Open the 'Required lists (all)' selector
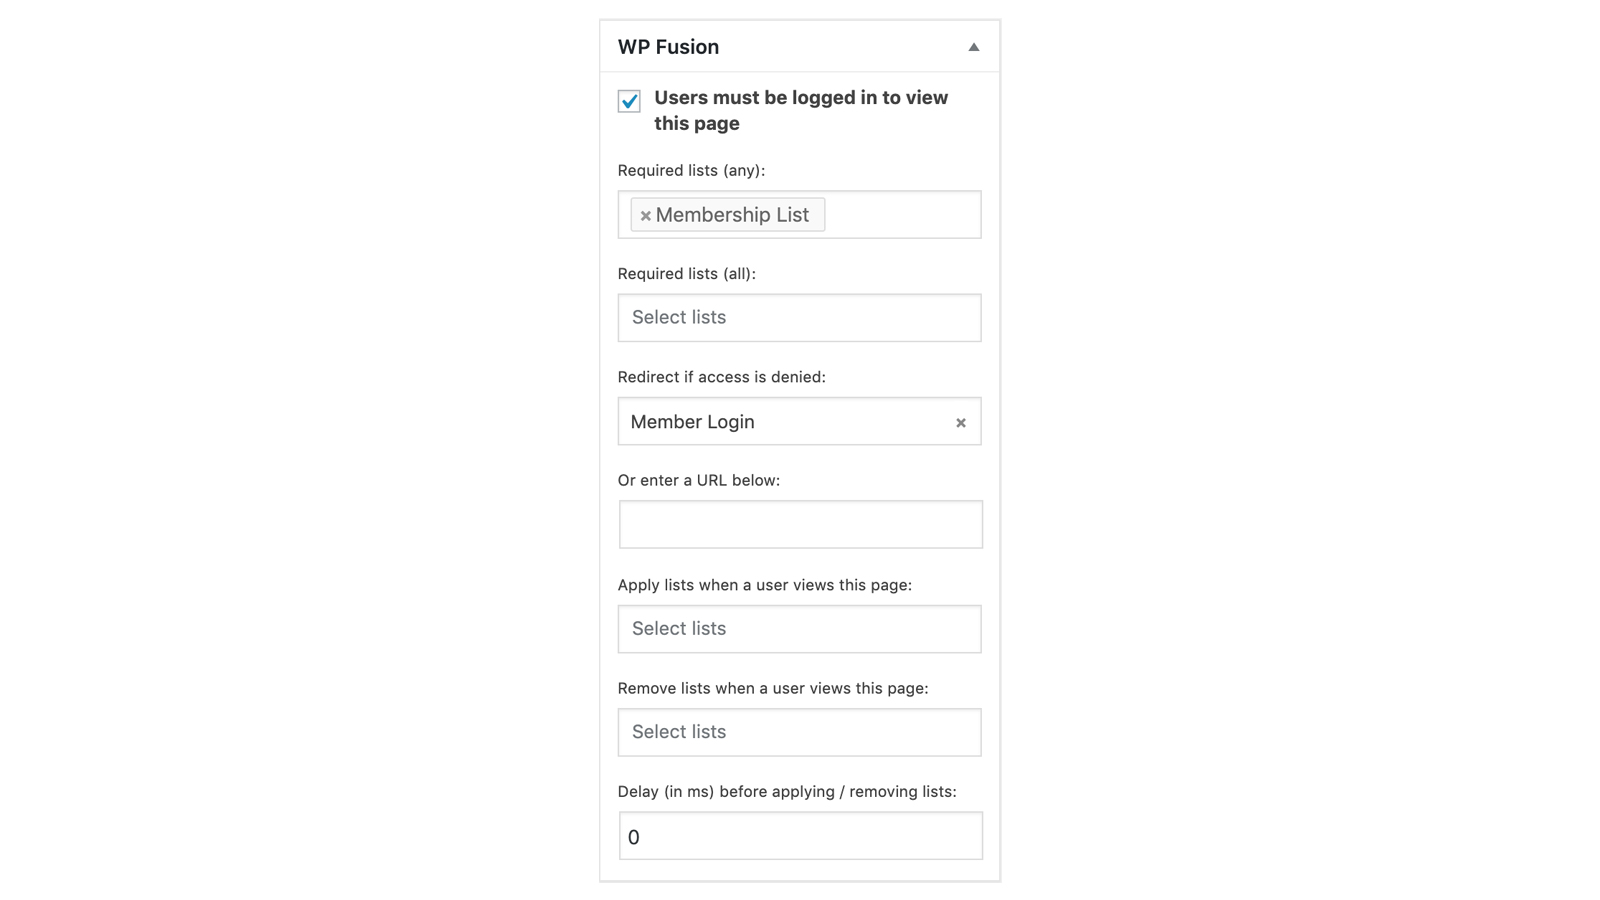1600x900 pixels. coord(799,317)
